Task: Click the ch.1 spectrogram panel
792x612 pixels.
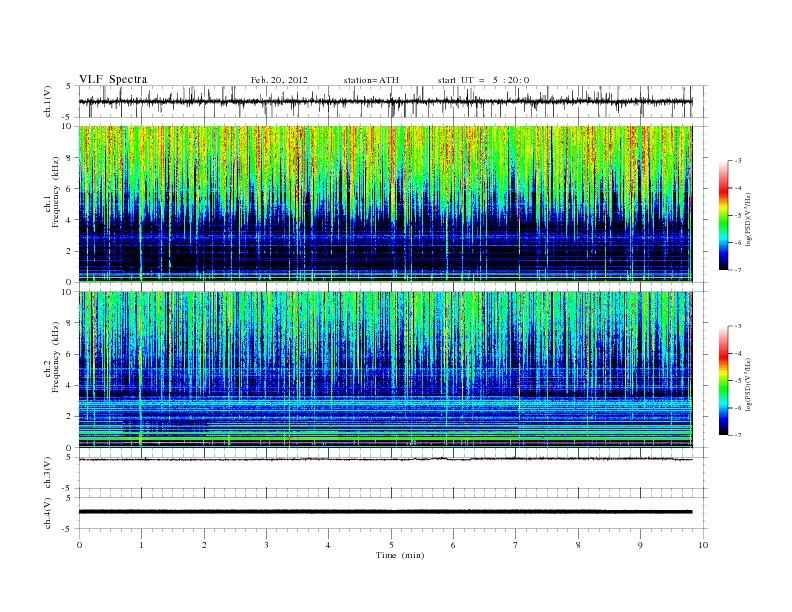Action: point(385,204)
